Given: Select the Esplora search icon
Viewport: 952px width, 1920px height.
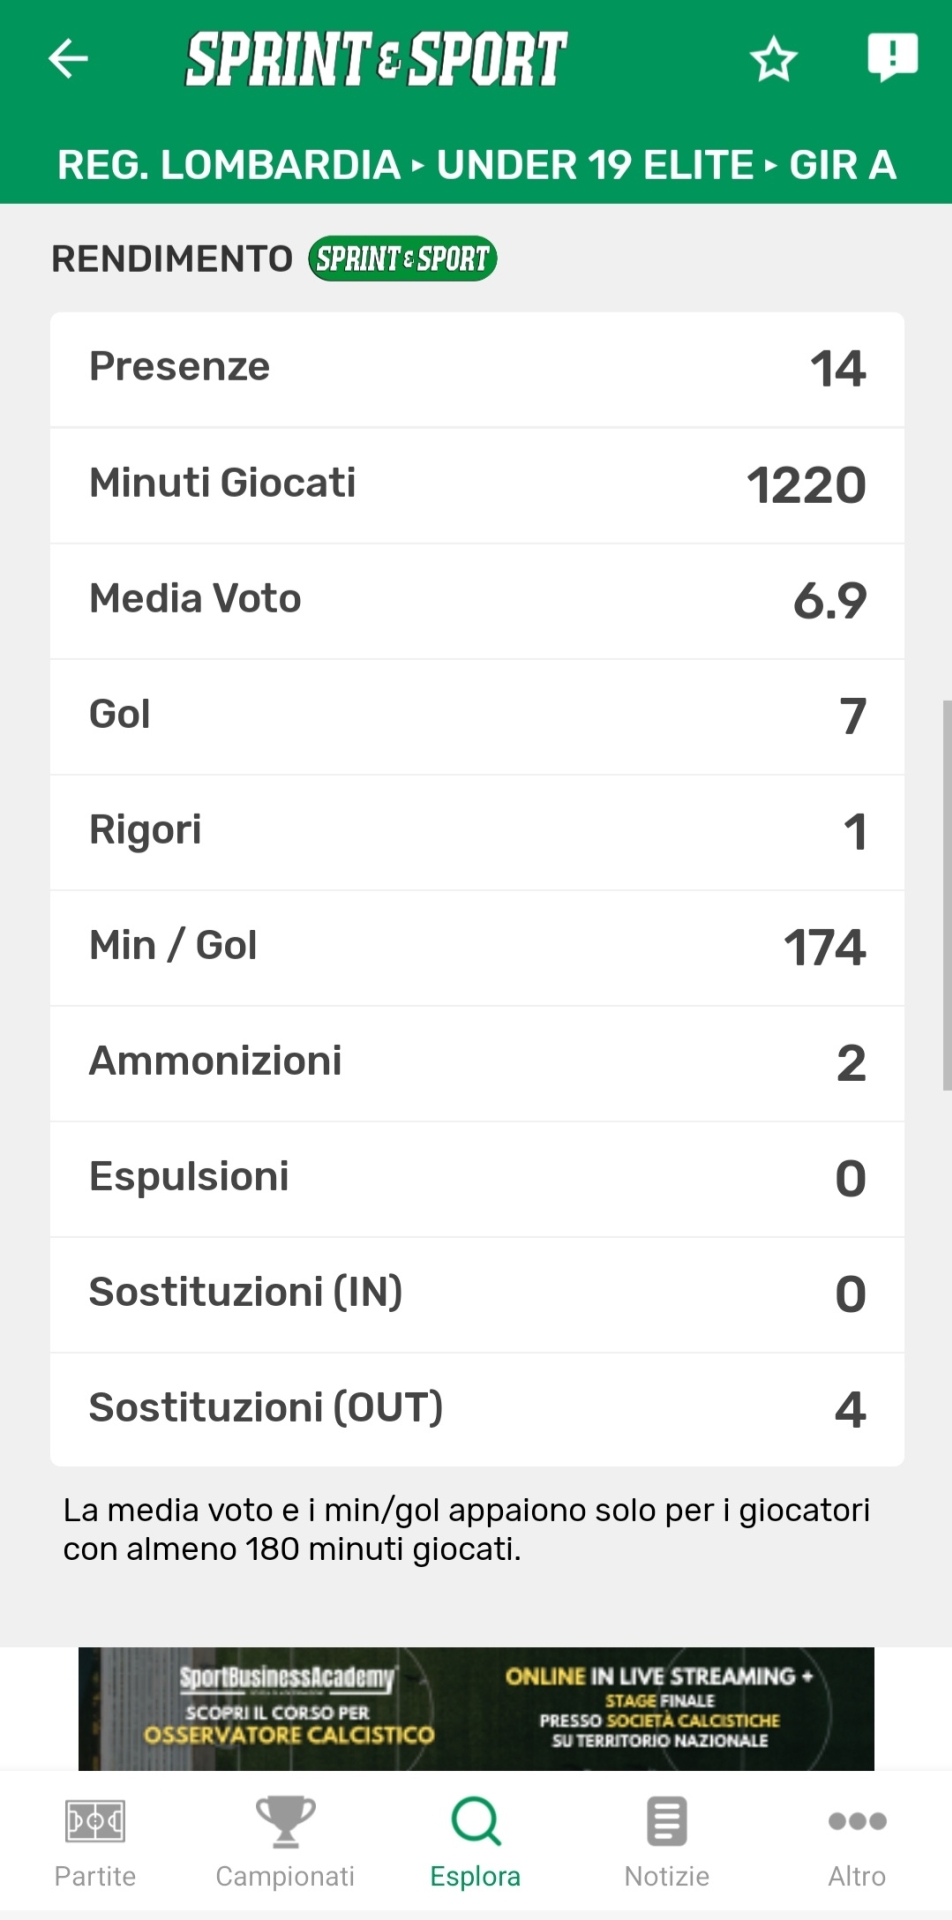Looking at the screenshot, I should 476,1822.
